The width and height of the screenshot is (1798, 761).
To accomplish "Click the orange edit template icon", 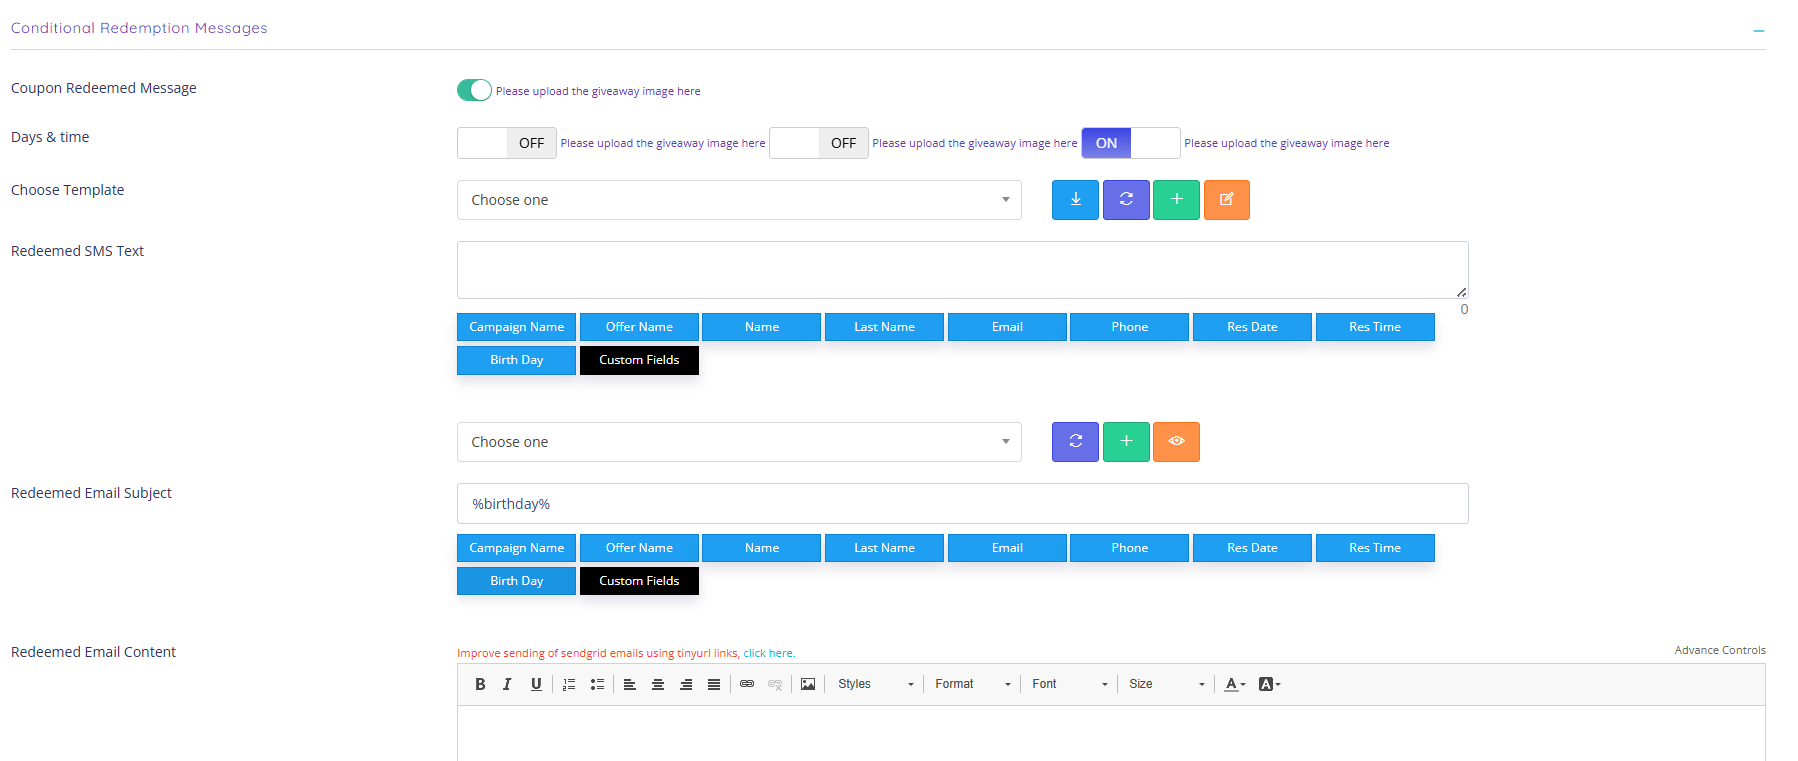I will tap(1227, 200).
